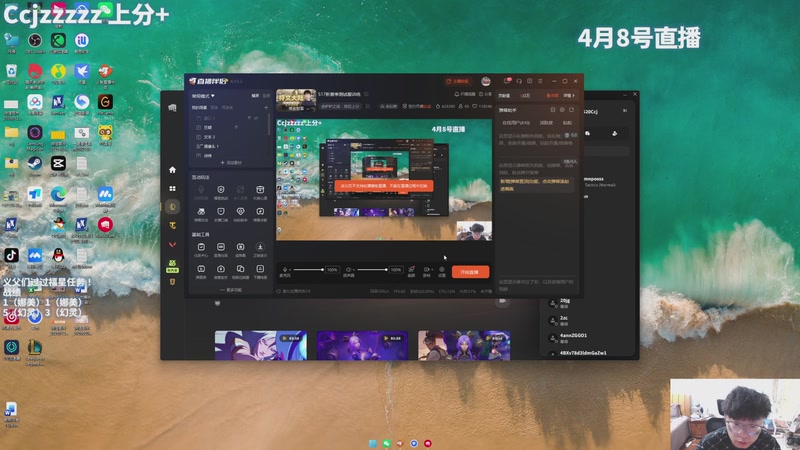800x450 pixels.
Task: Open the beauty effects icon beside the volume controls
Action: coord(411,271)
